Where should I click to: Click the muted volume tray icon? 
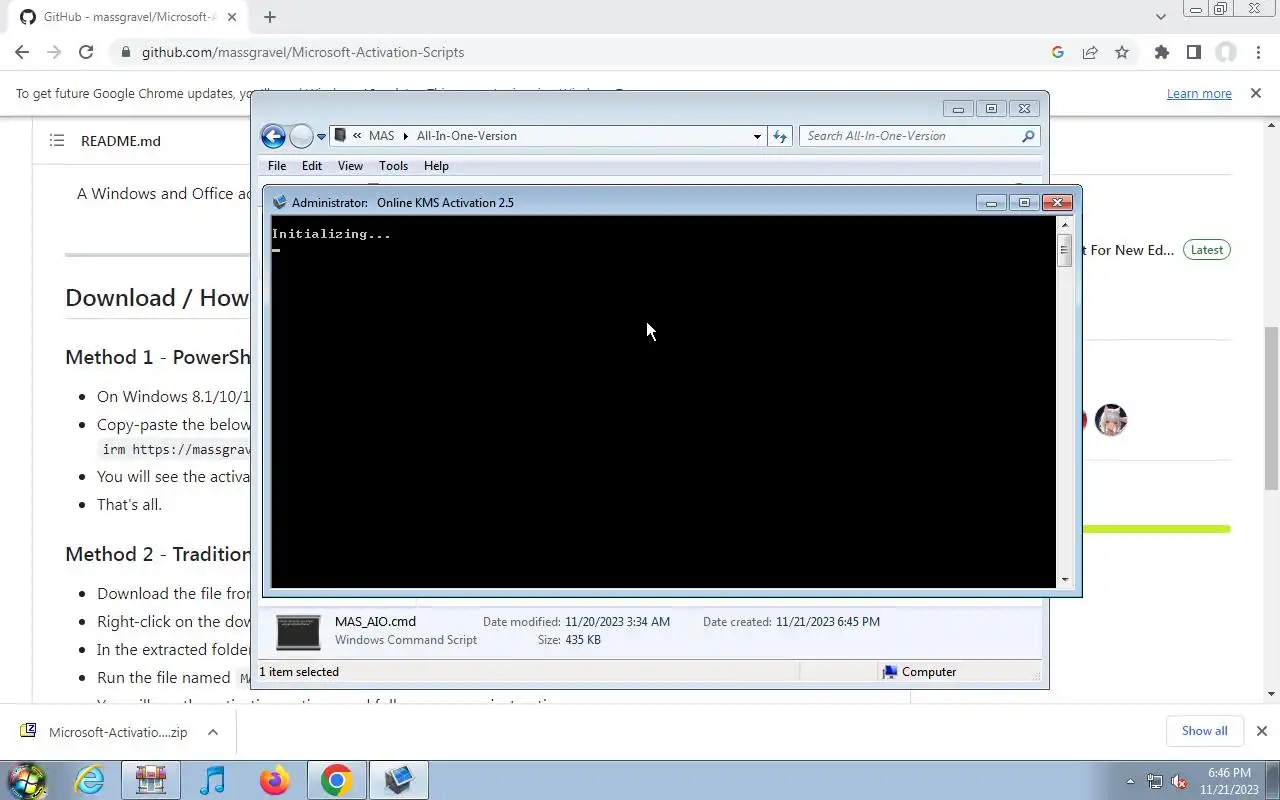tap(1179, 781)
